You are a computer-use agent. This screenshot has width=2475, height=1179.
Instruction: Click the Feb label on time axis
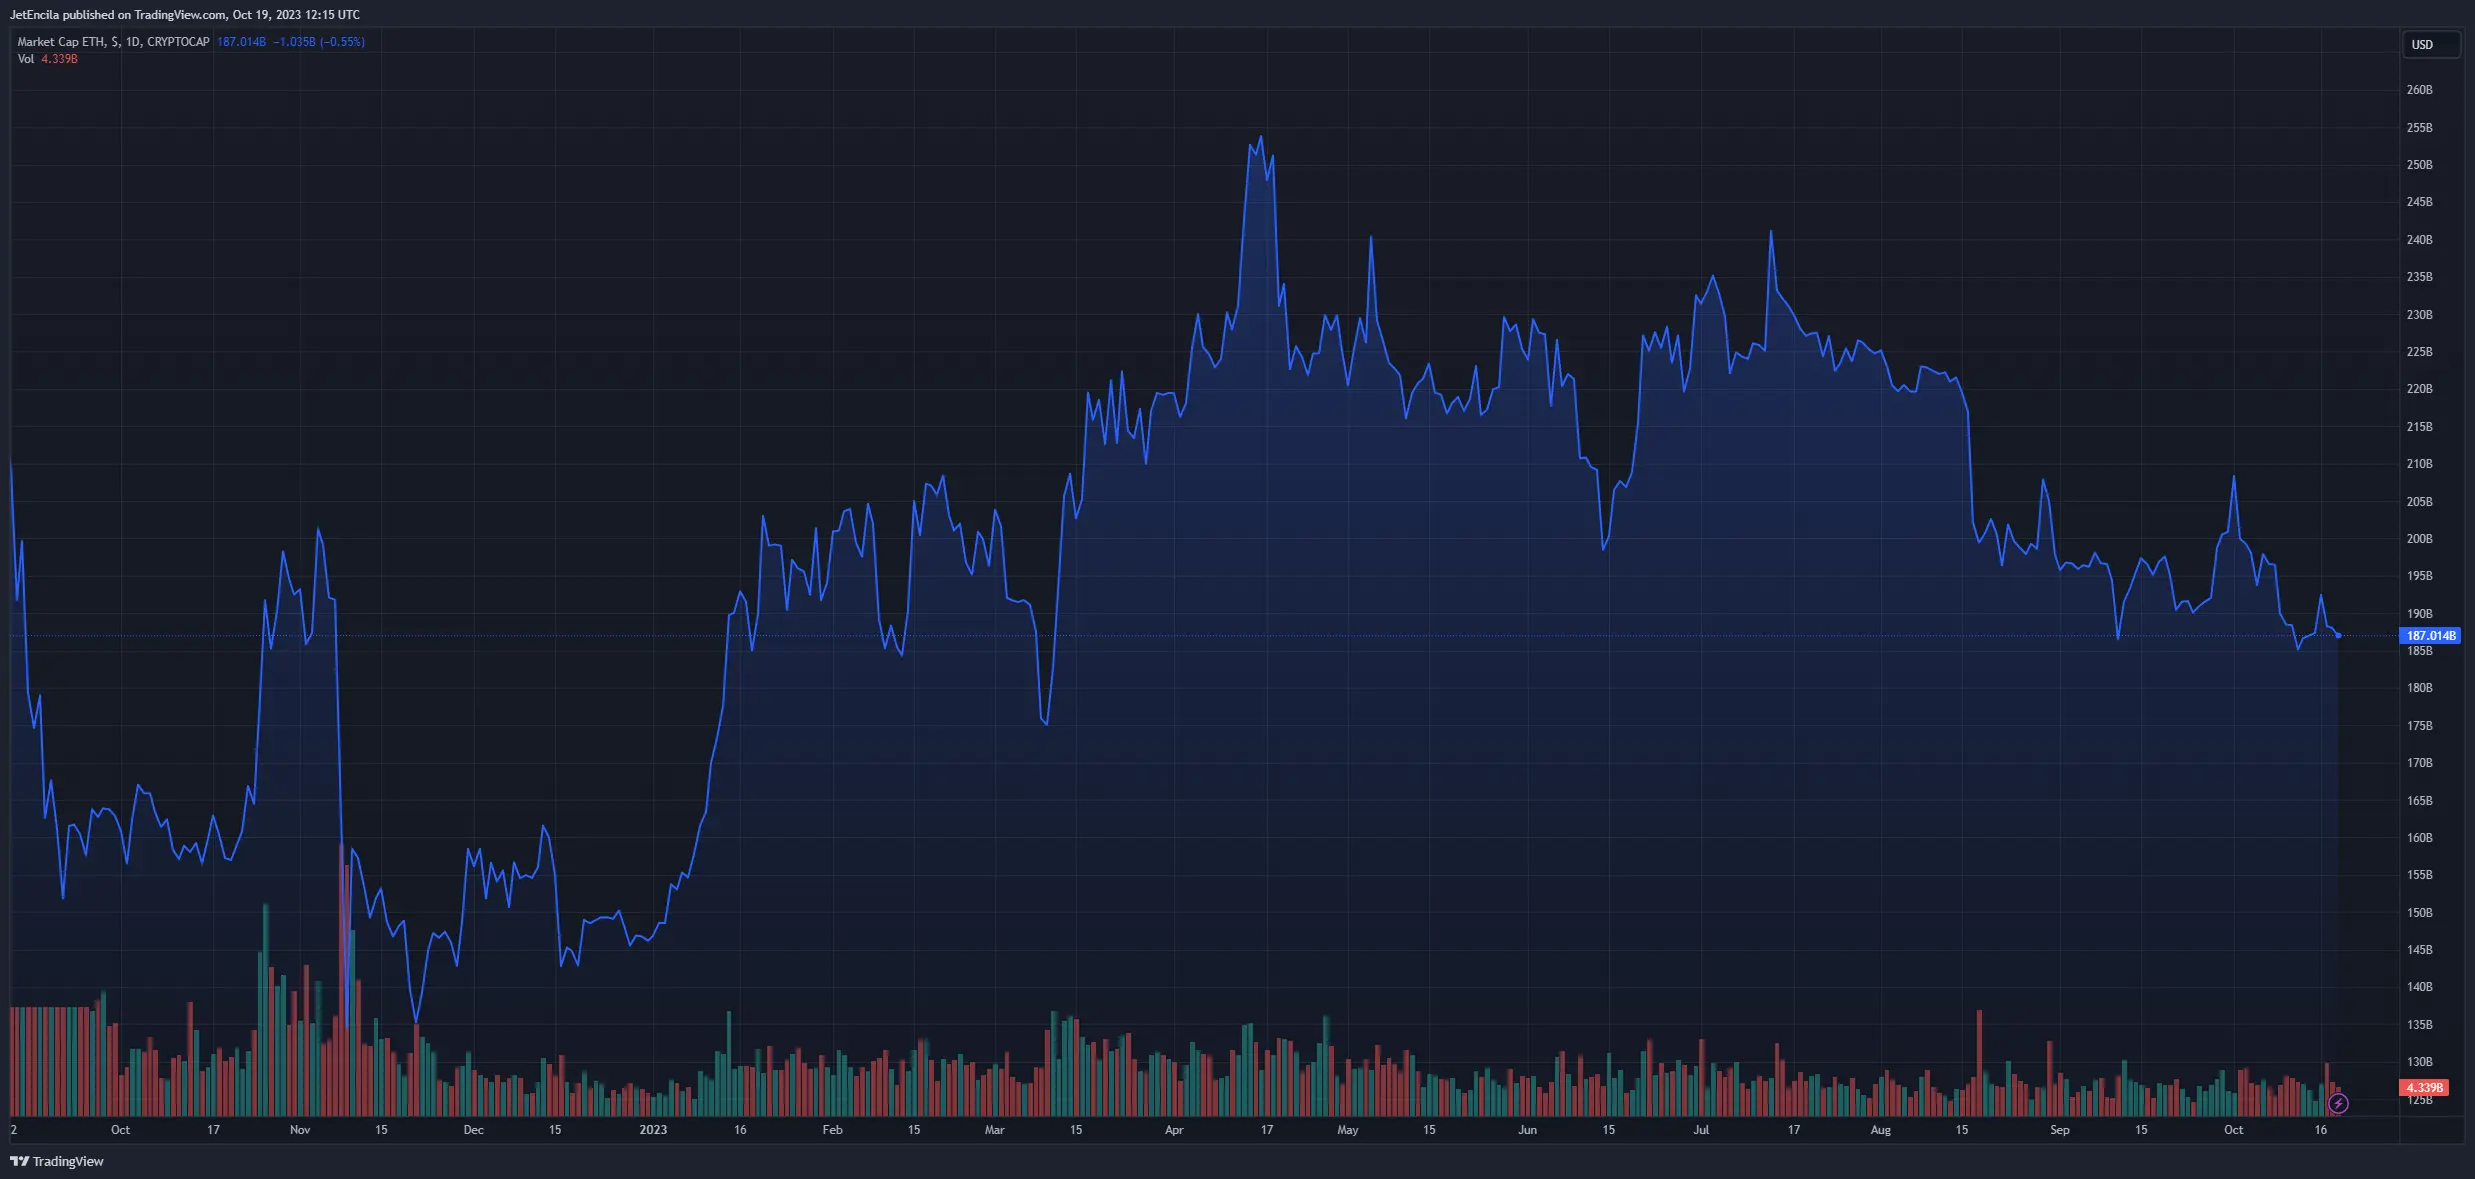point(832,1130)
